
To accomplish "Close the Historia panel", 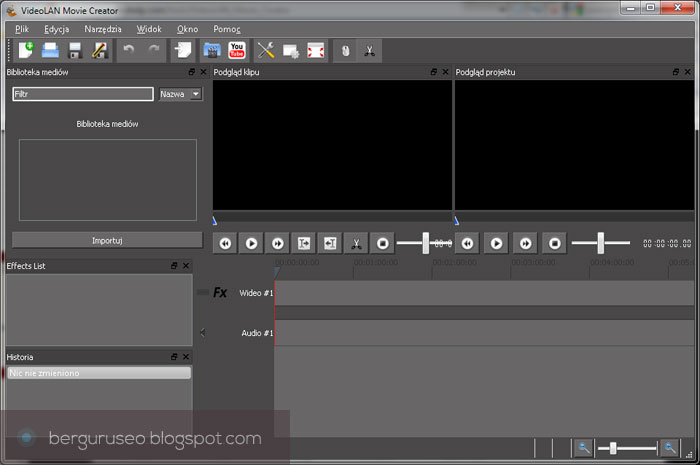I will (186, 357).
